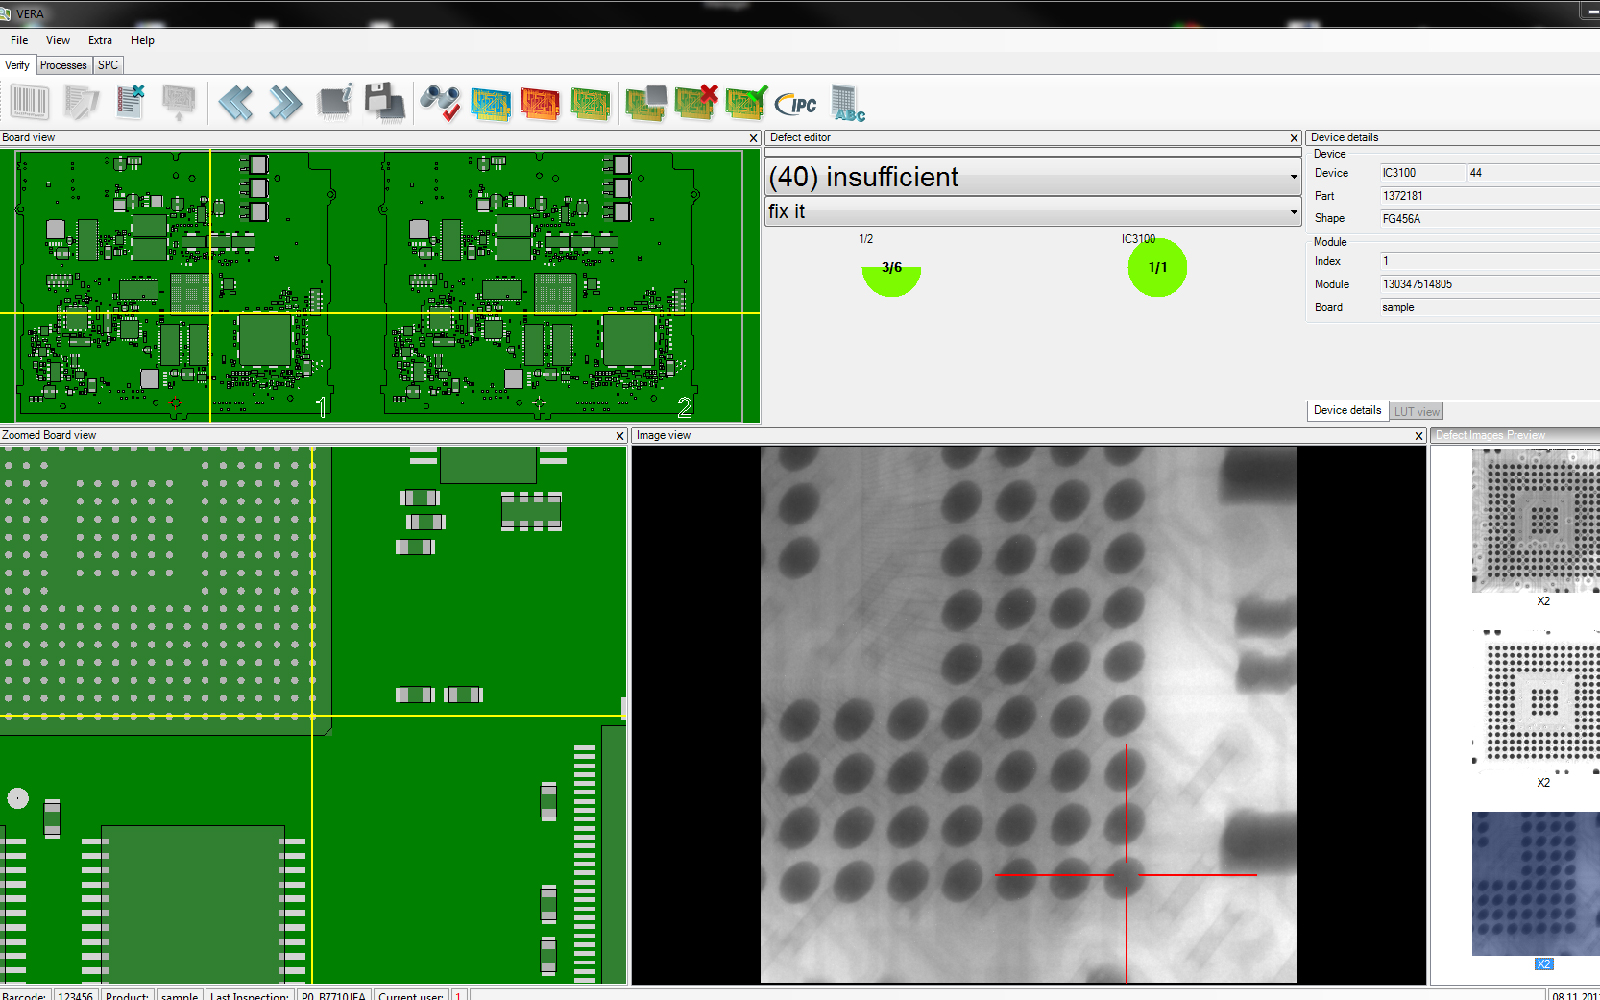Viewport: 1600px width, 1000px height.
Task: Click the IC3100 1/1 green circle indicator
Action: pos(1157,268)
